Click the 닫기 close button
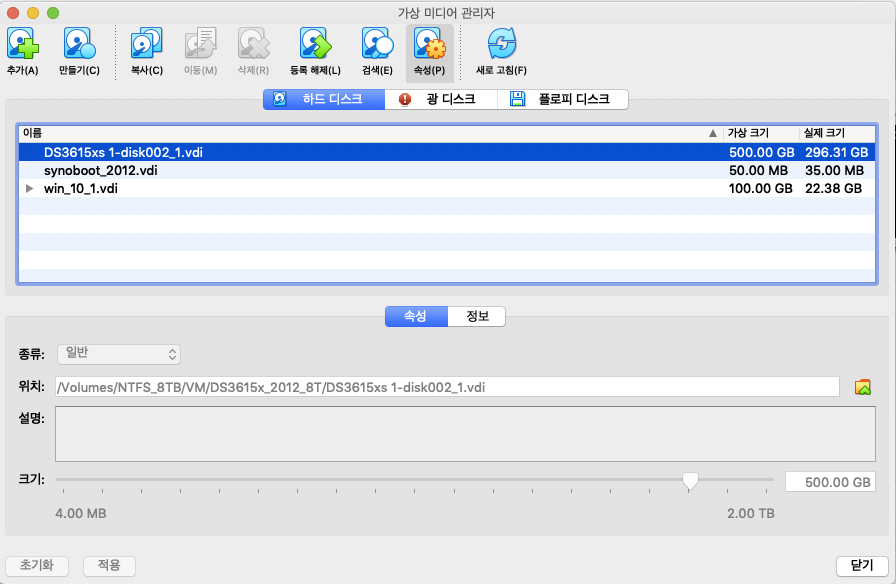Screen dimensions: 896x584 (862, 566)
